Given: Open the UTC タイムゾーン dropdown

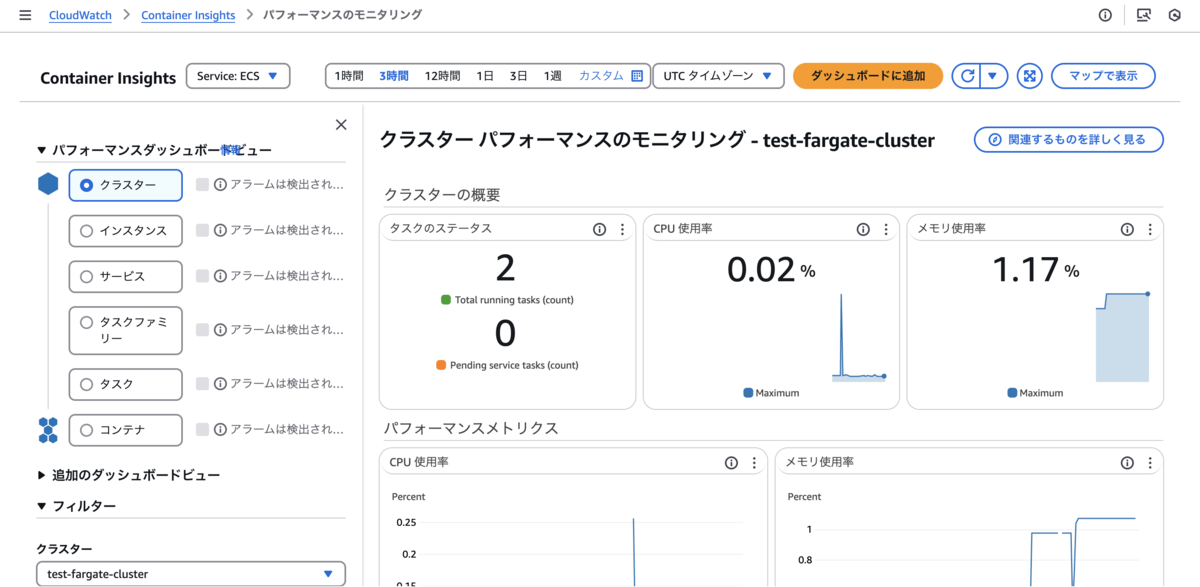Looking at the screenshot, I should pos(718,75).
